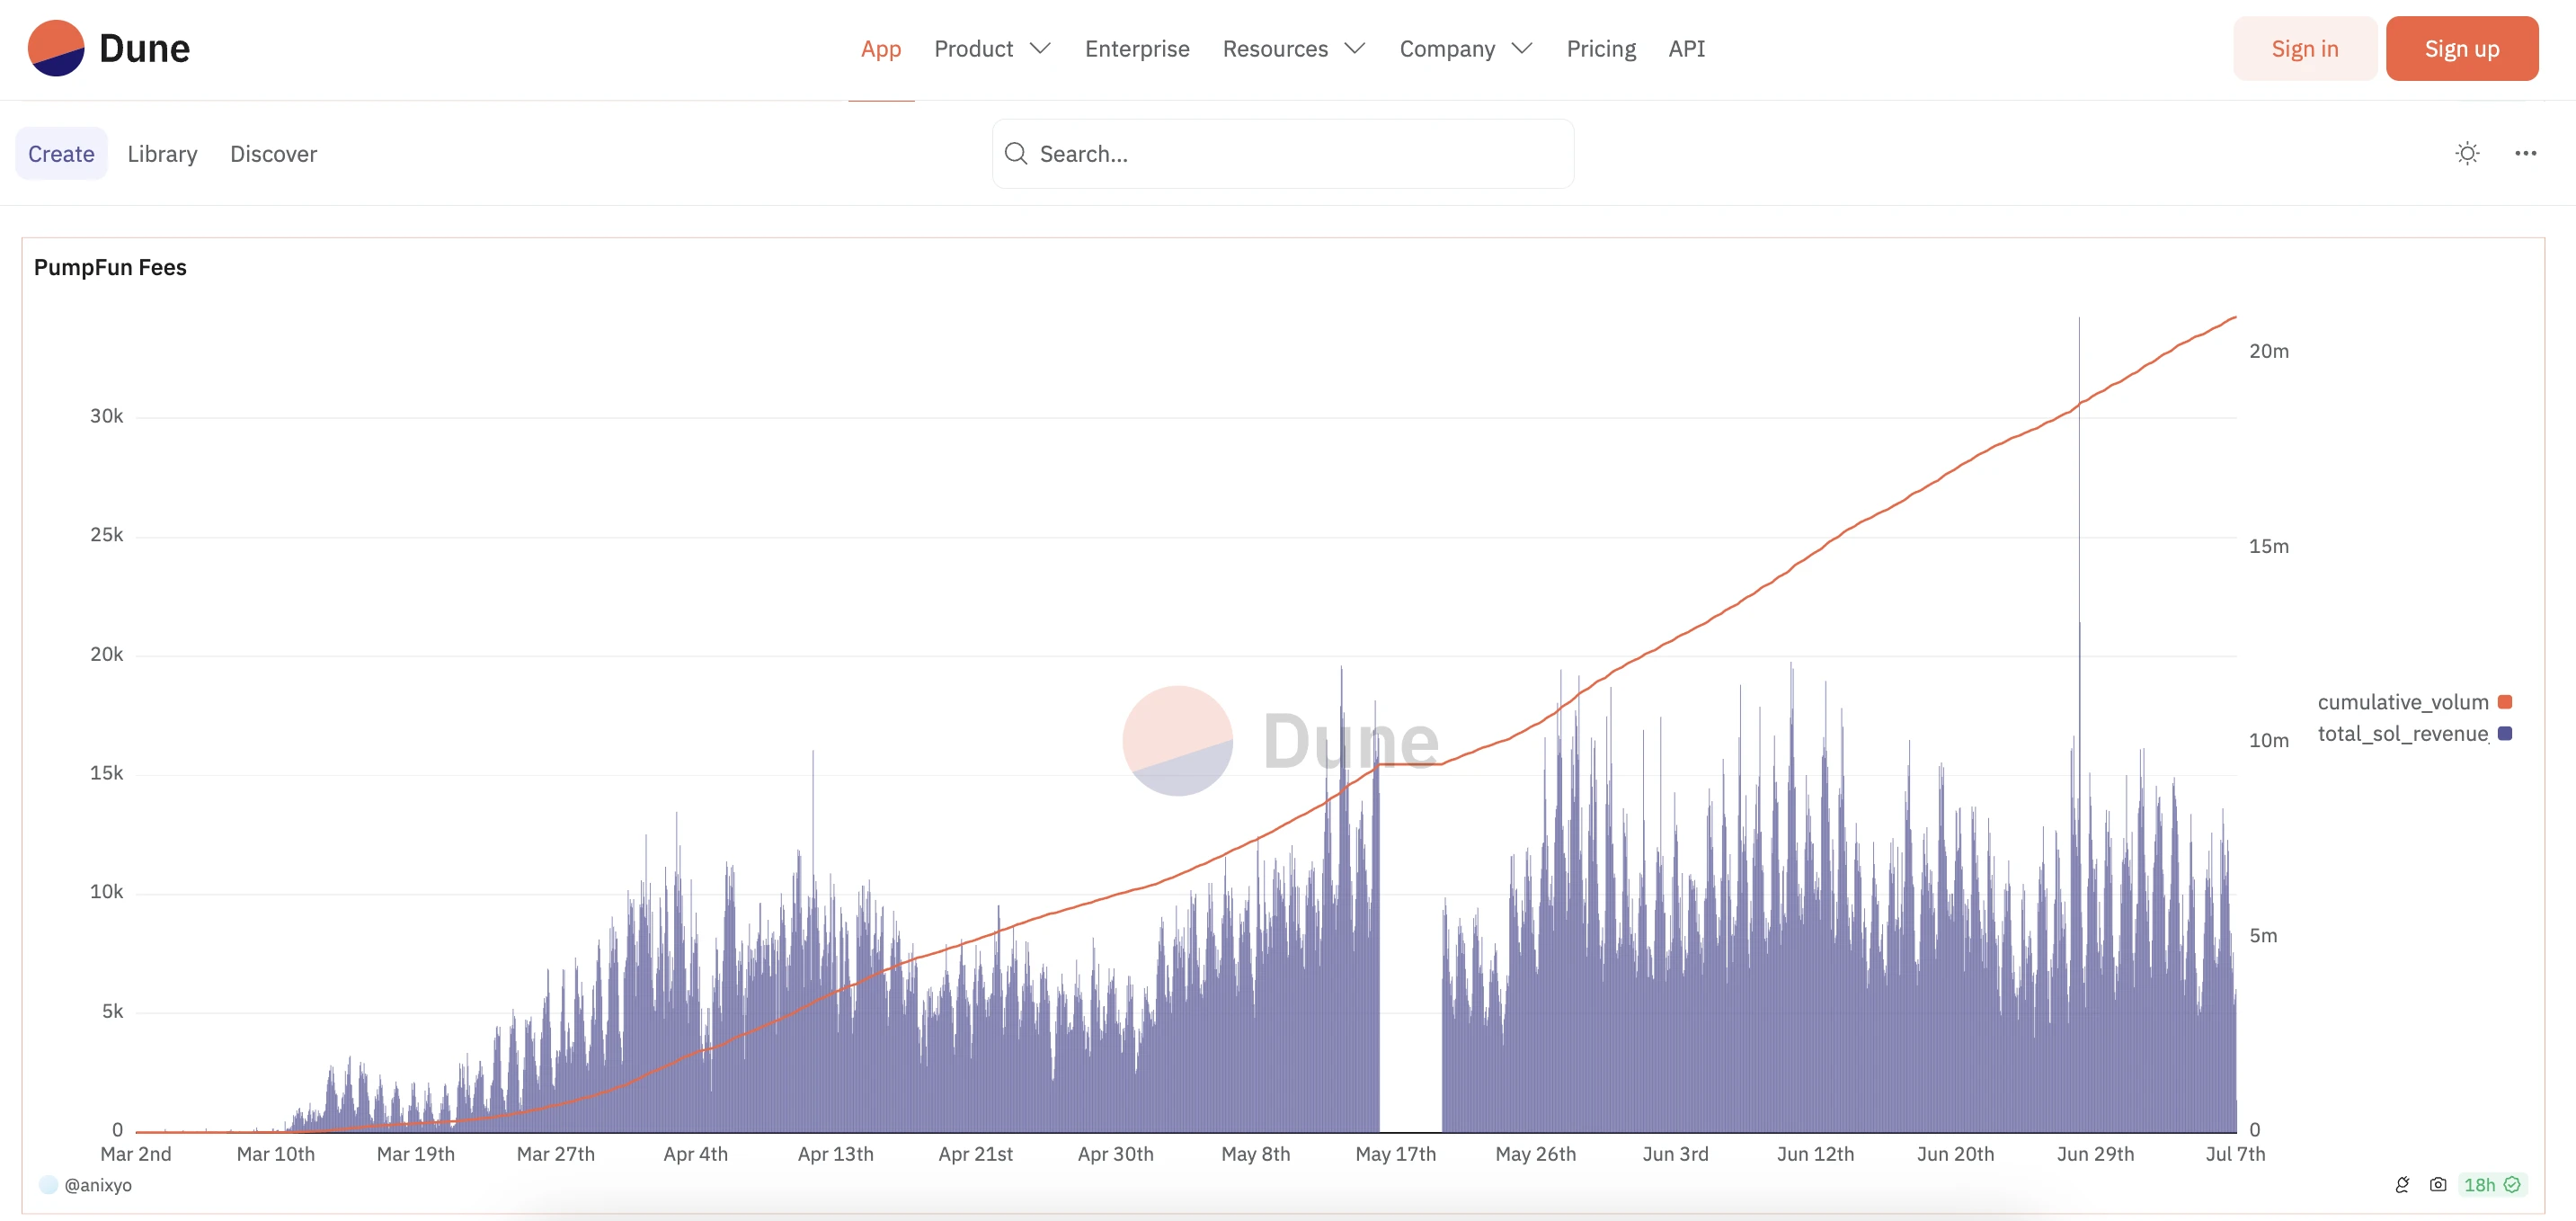Toggle the light/dark theme sun icon

pyautogui.click(x=2467, y=153)
